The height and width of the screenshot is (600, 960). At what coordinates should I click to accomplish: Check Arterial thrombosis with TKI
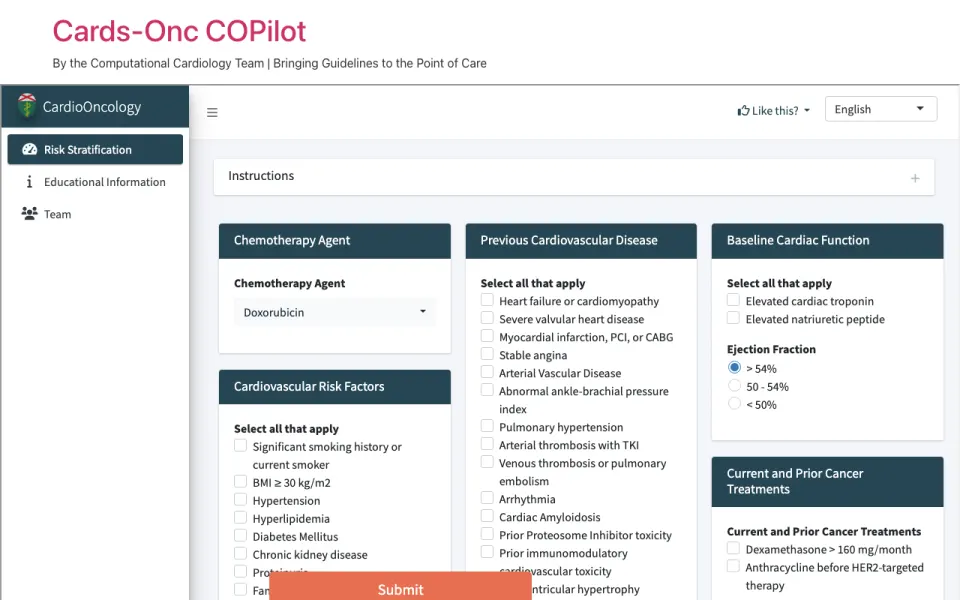[487, 444]
